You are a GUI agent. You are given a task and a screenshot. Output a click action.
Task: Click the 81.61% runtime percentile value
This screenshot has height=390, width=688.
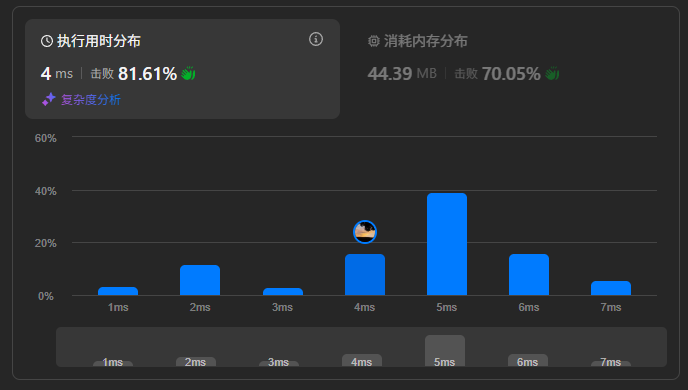[147, 74]
